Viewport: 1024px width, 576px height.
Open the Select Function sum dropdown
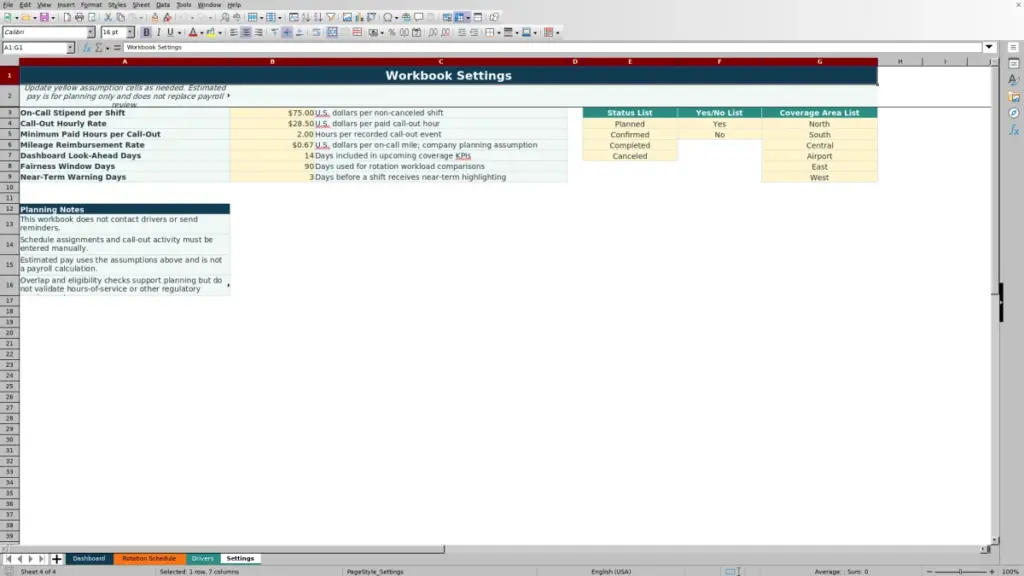pyautogui.click(x=107, y=48)
